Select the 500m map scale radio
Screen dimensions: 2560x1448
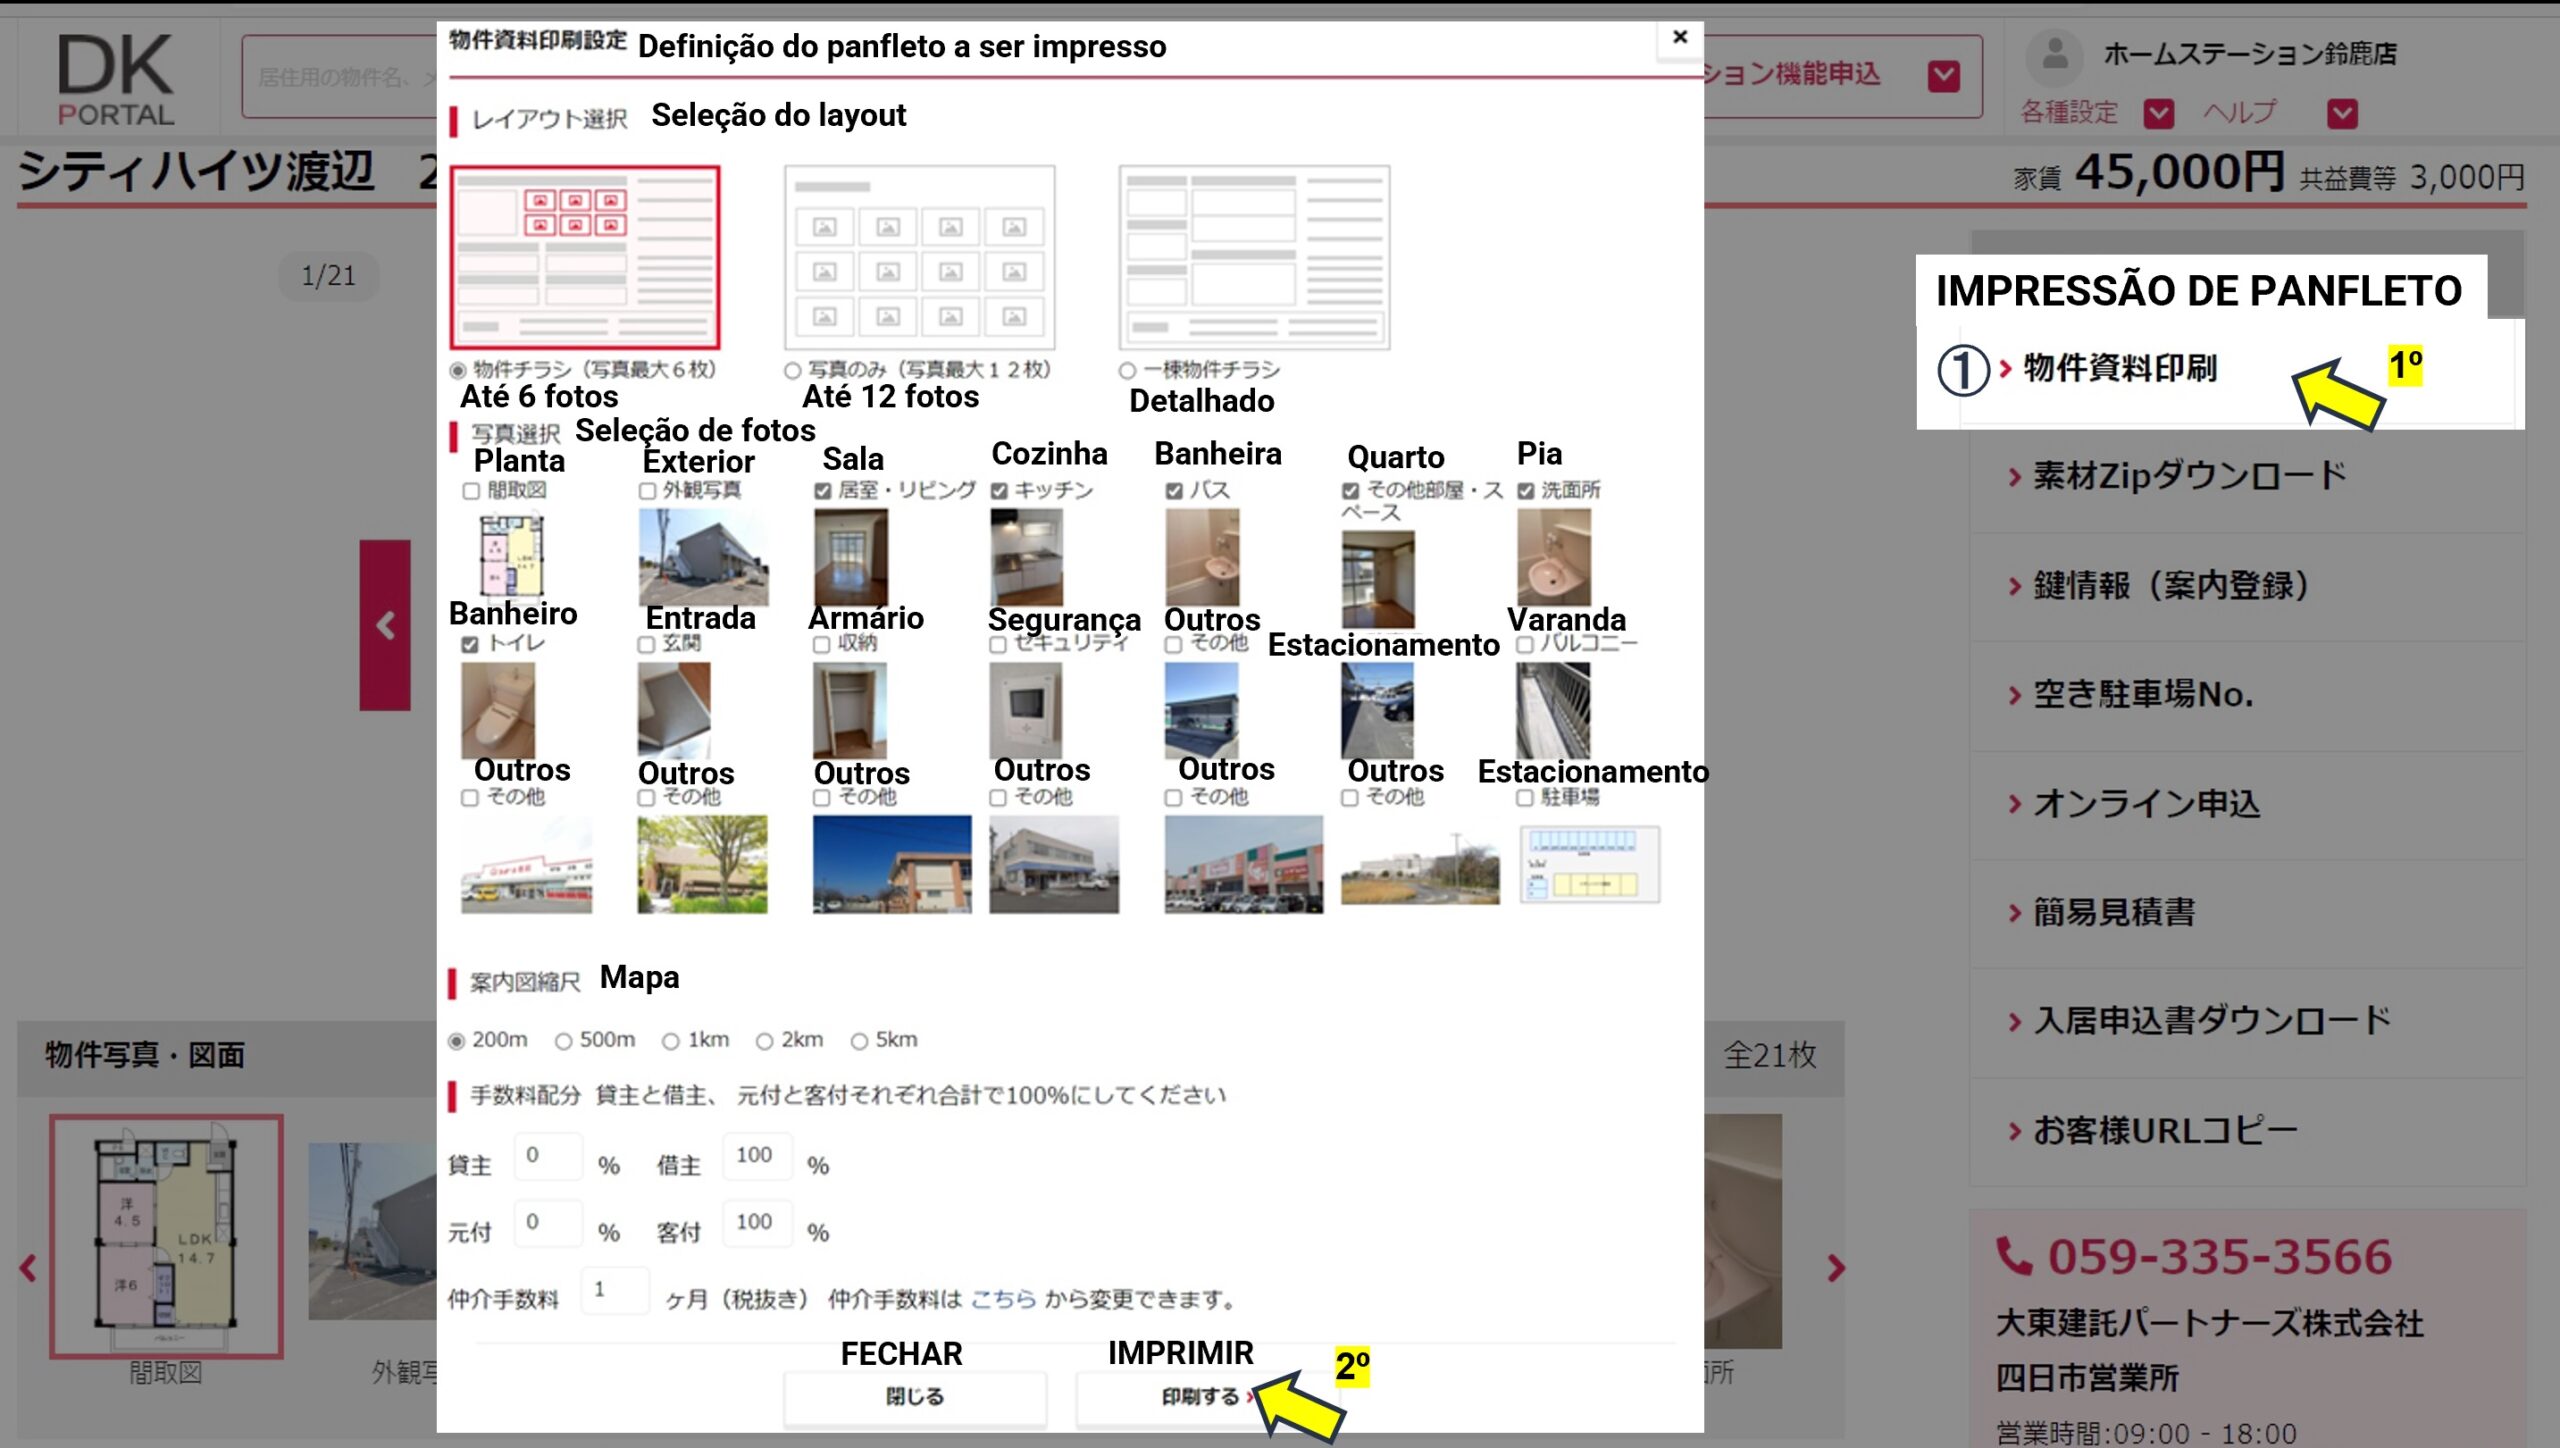pyautogui.click(x=564, y=1042)
